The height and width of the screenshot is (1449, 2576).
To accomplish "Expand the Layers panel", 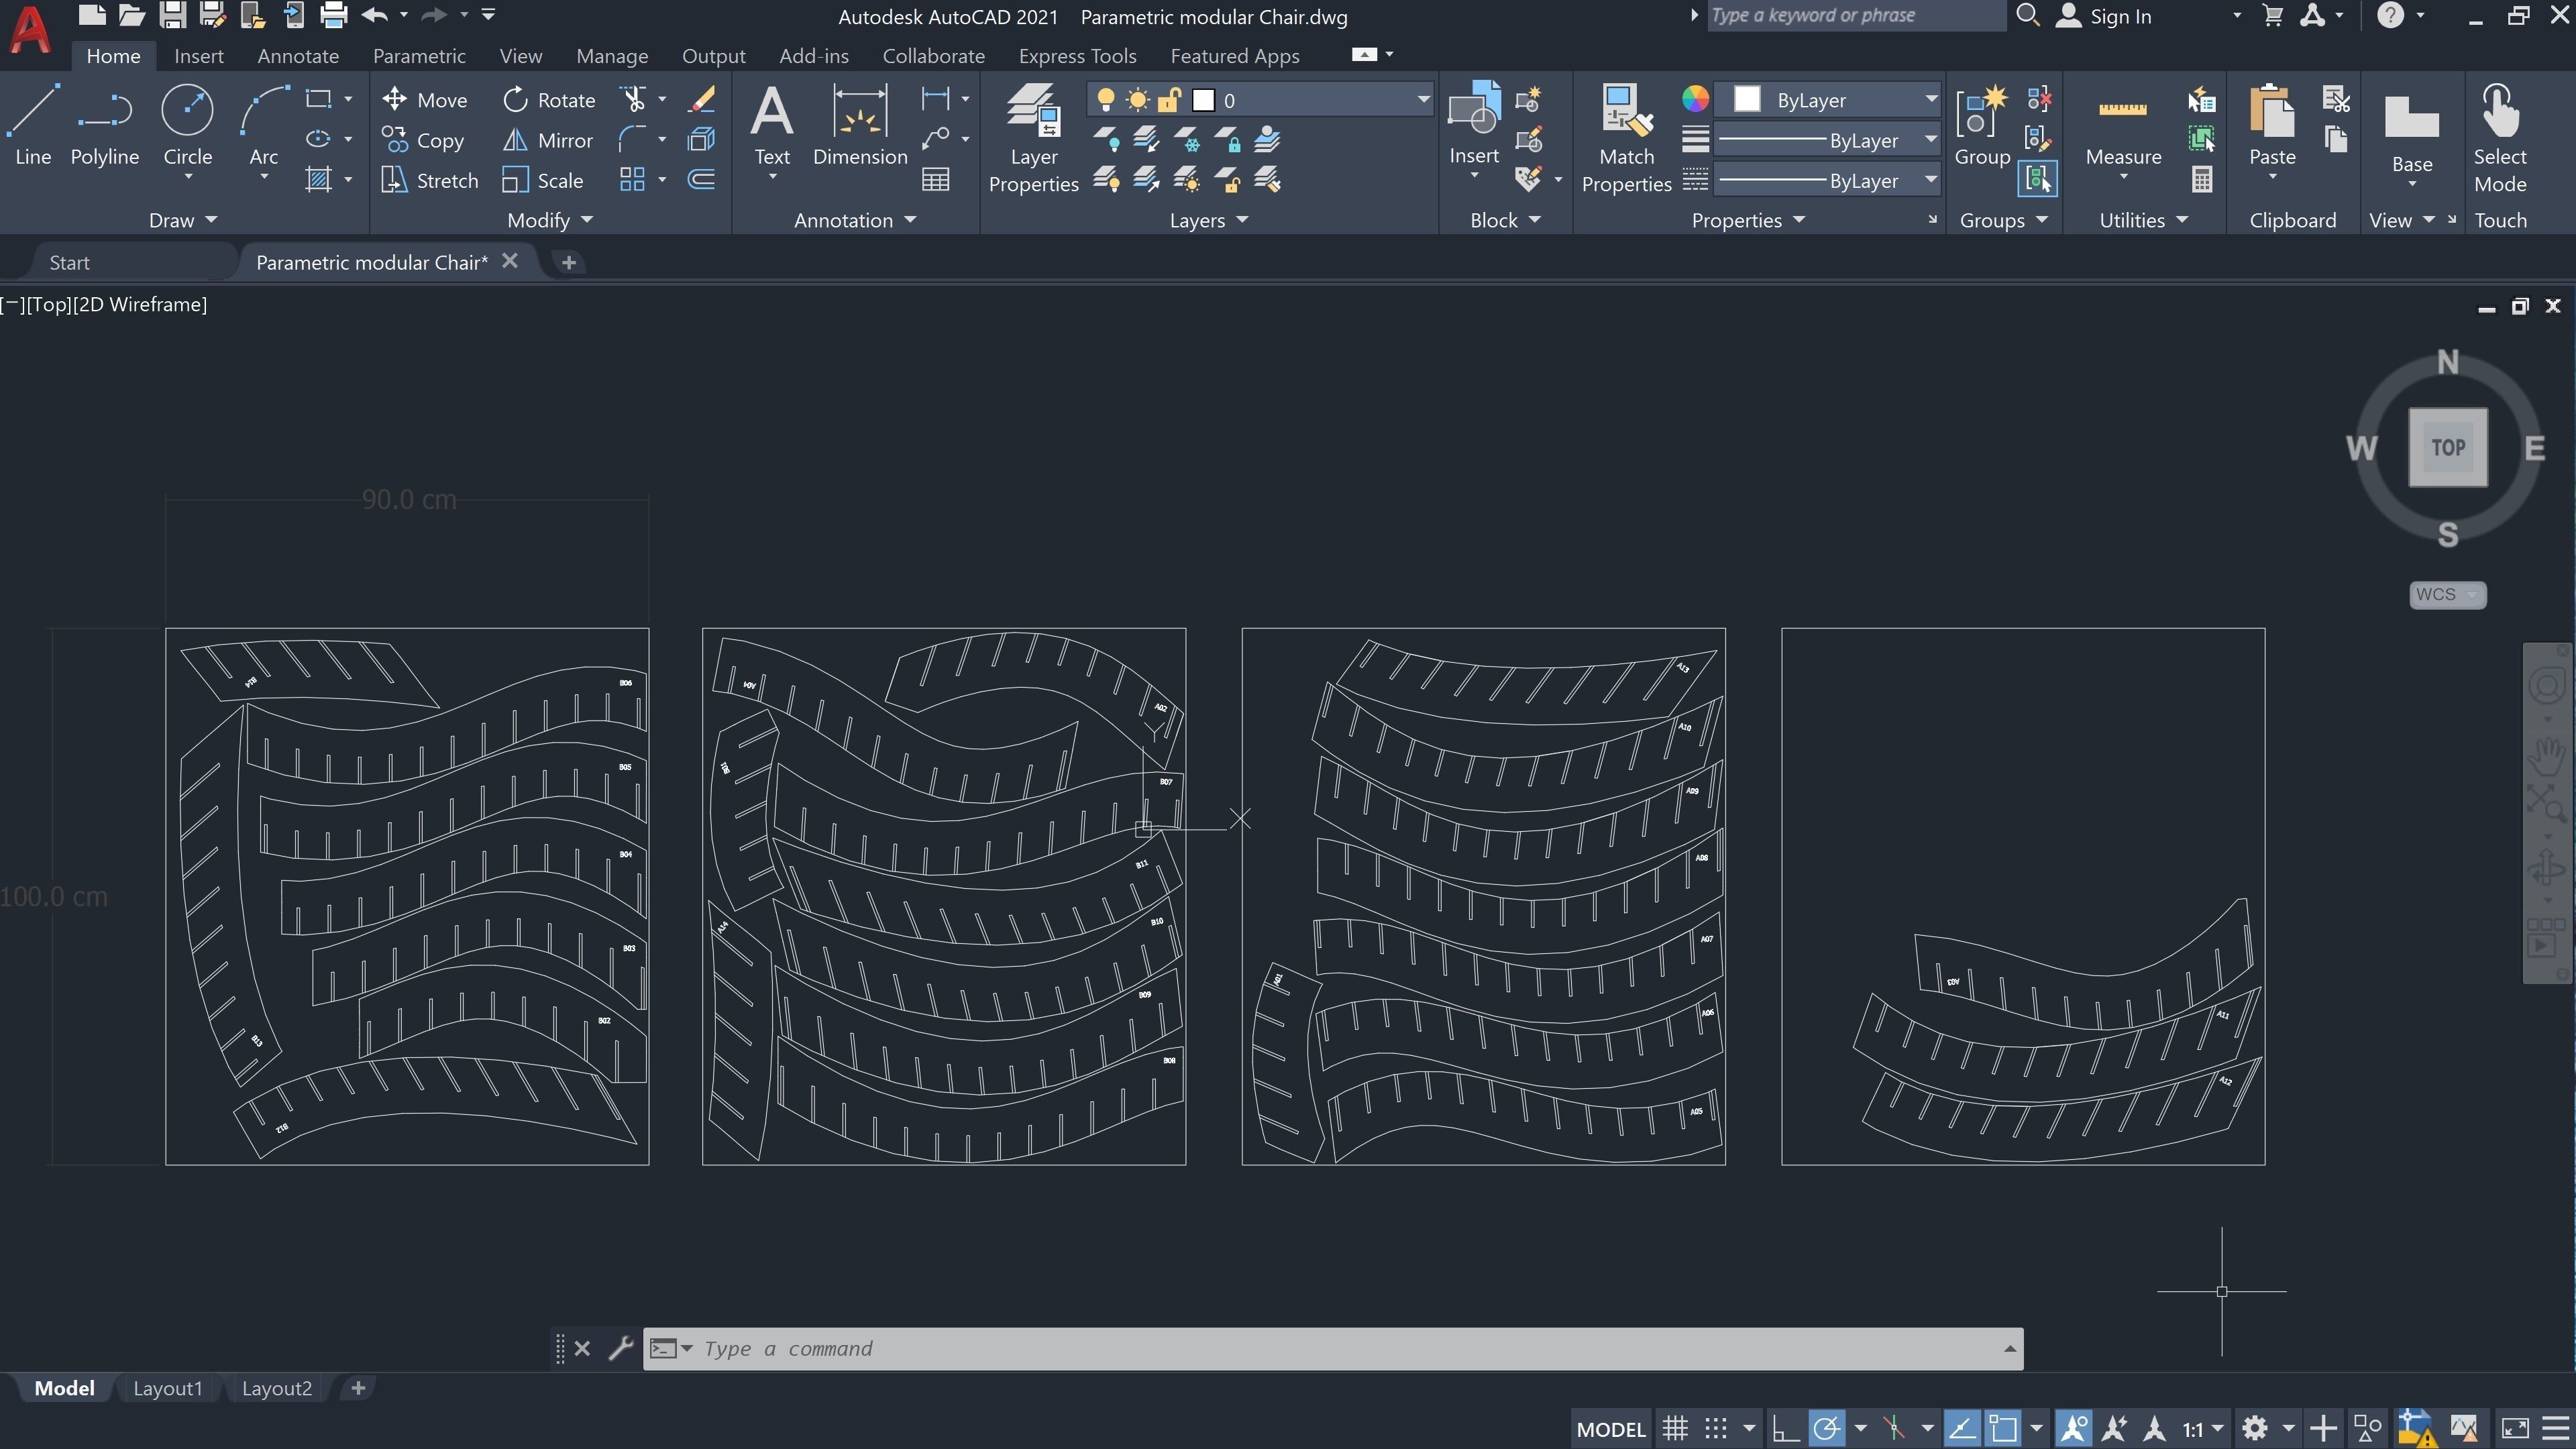I will pyautogui.click(x=1209, y=220).
